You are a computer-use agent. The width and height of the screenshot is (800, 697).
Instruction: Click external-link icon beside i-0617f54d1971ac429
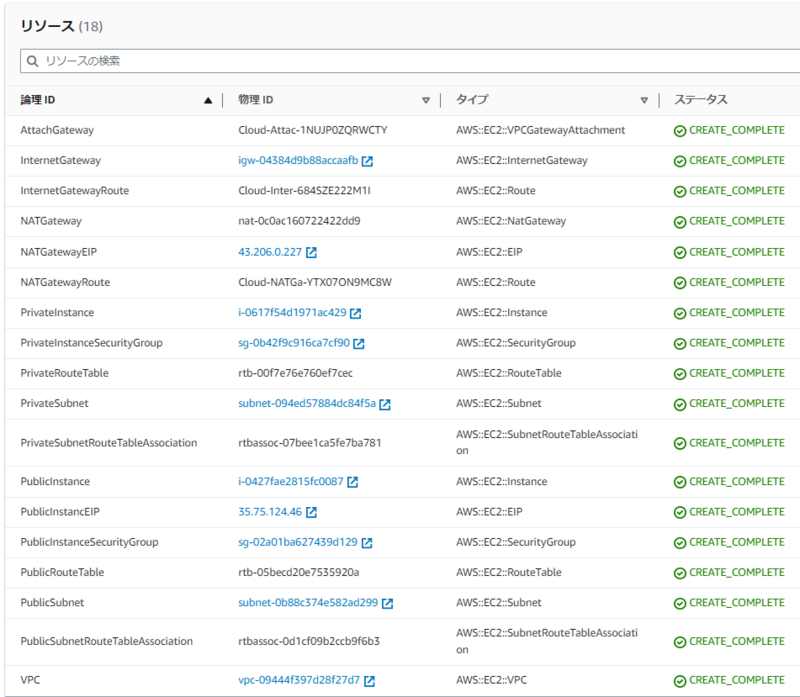point(356,313)
